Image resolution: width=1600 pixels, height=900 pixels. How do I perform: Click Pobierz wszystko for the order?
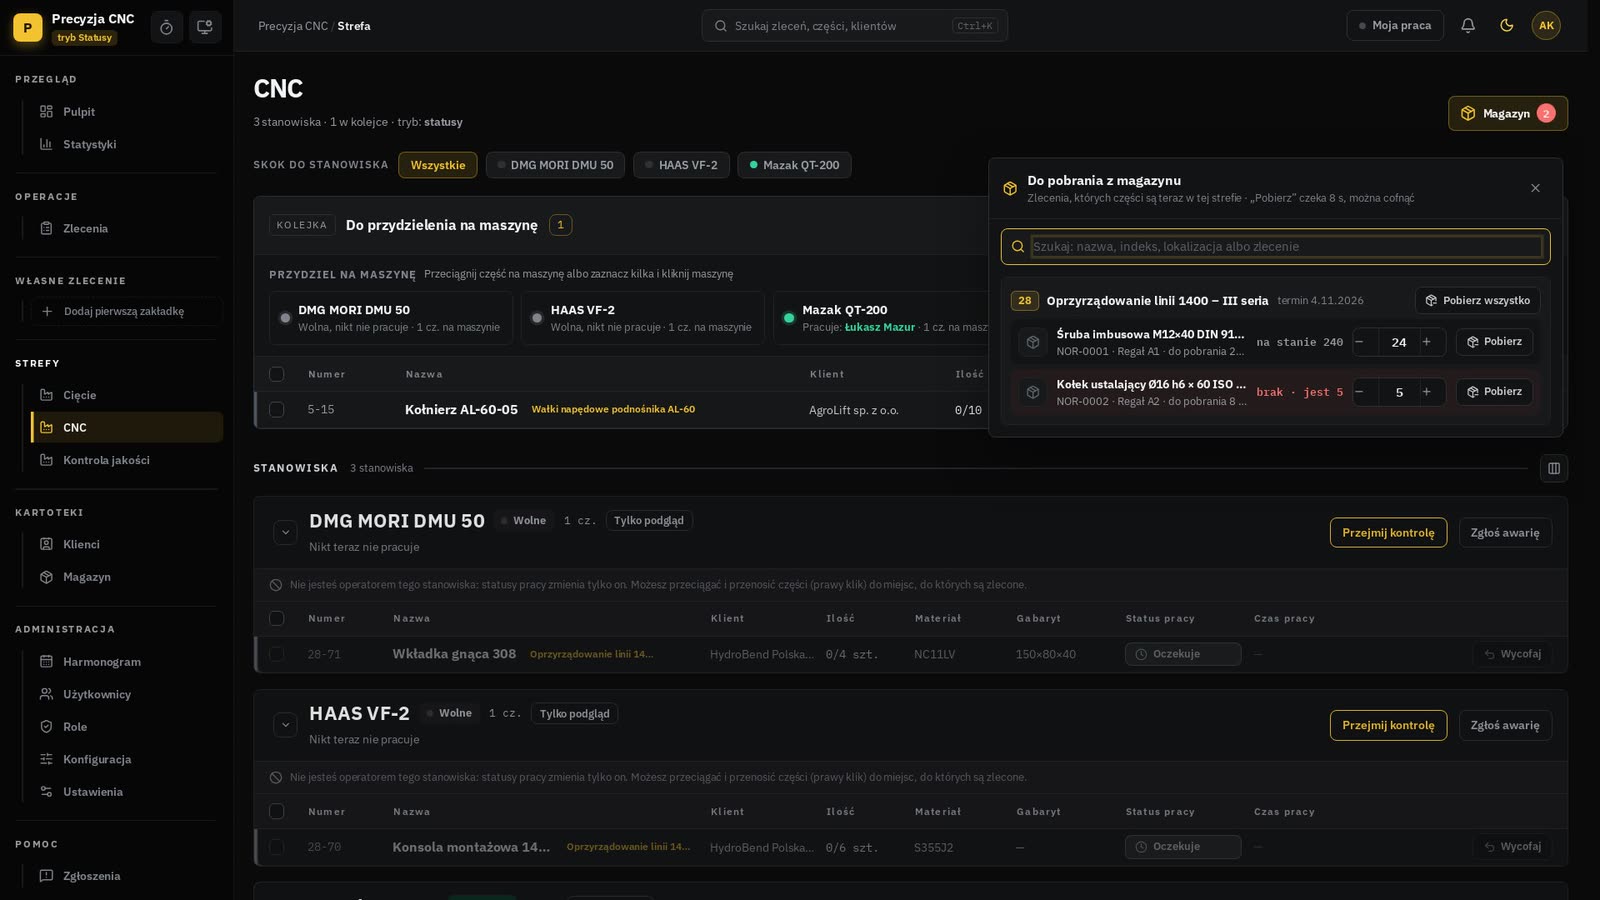[1478, 300]
